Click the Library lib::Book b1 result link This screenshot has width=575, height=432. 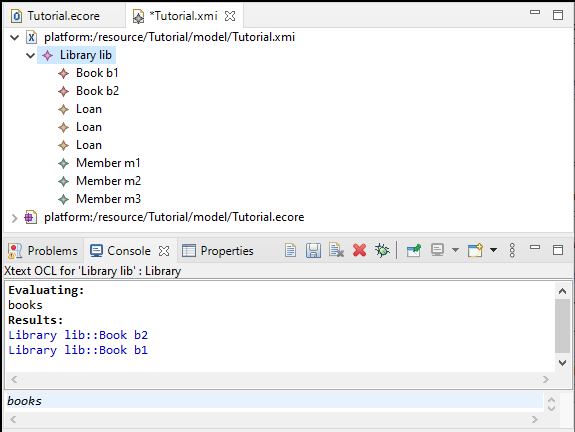click(x=78, y=350)
